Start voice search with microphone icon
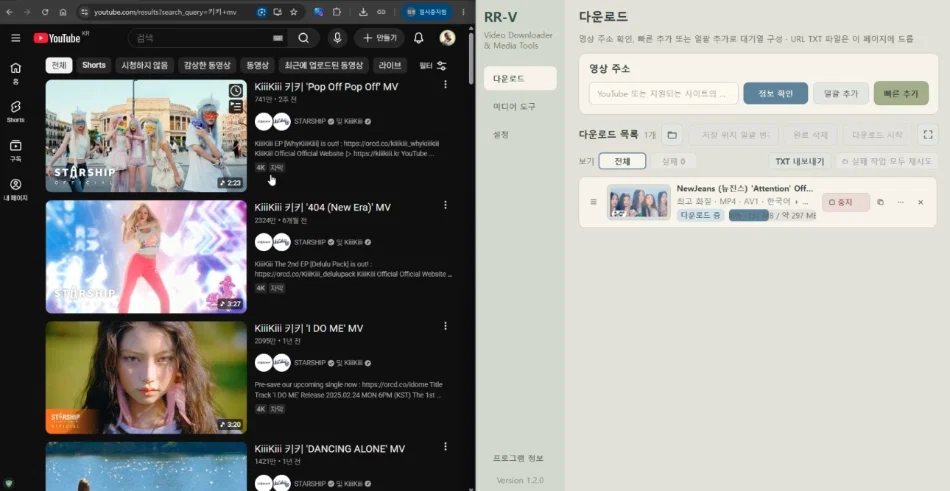This screenshot has height=491, width=950. point(337,38)
